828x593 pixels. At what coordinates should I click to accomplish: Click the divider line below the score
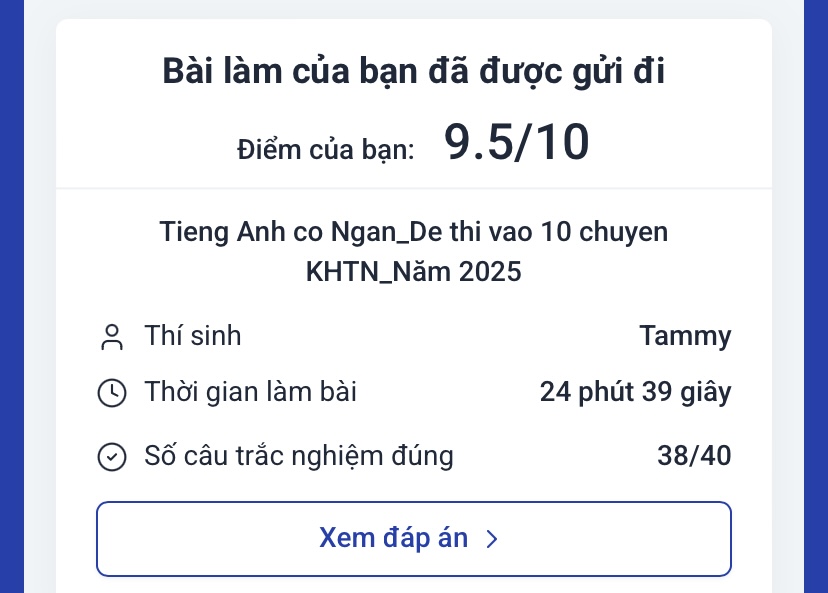click(x=413, y=188)
